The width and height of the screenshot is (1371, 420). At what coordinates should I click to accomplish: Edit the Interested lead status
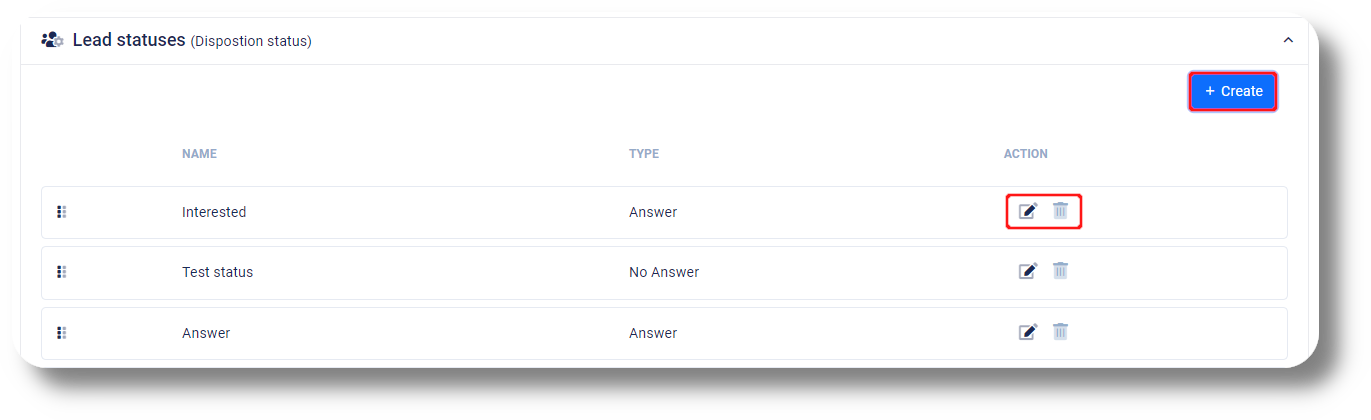tap(1028, 211)
